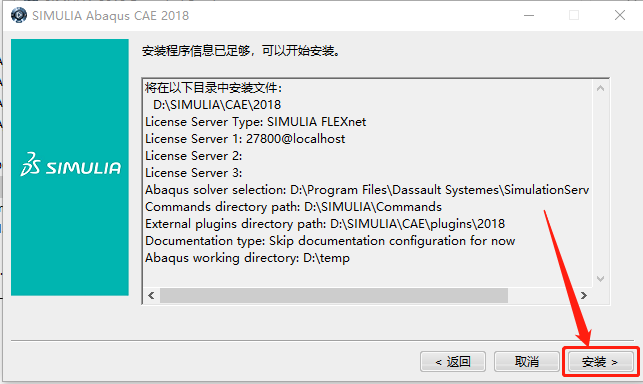Click the left arrow of horizontal scrollbar
Screen dimensions: 643x384
coord(151,295)
